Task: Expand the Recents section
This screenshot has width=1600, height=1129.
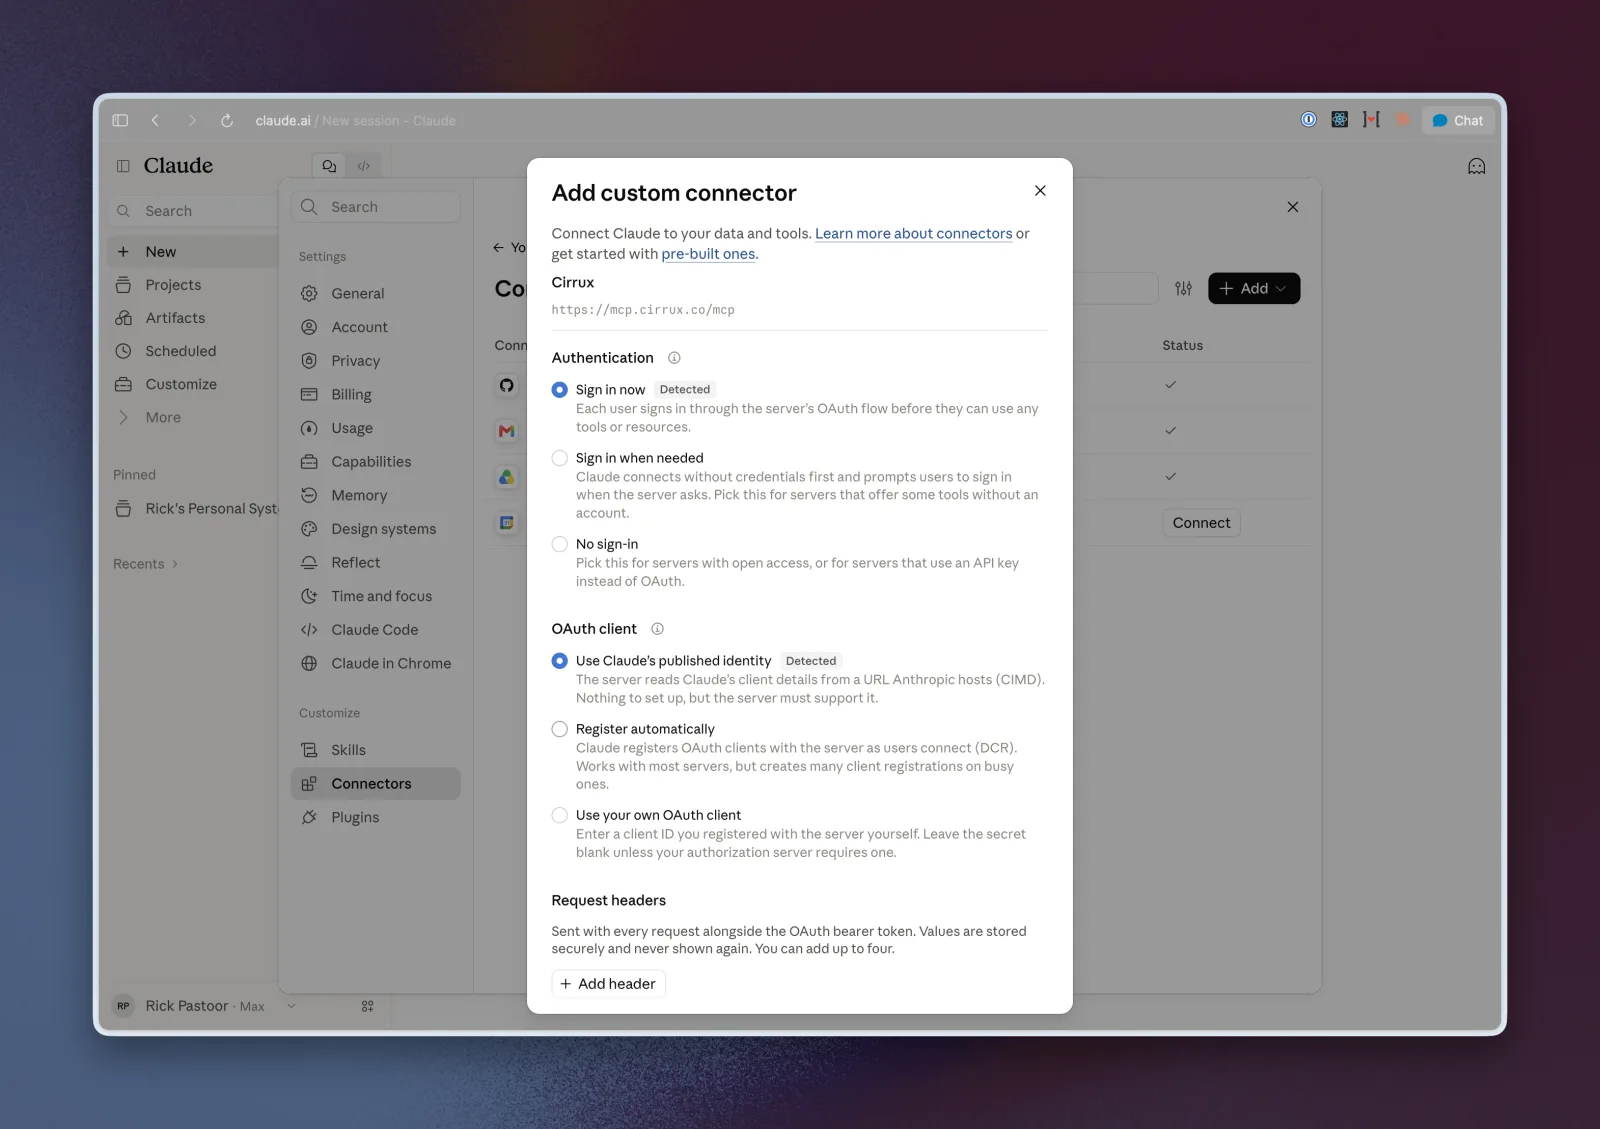Action: point(146,564)
